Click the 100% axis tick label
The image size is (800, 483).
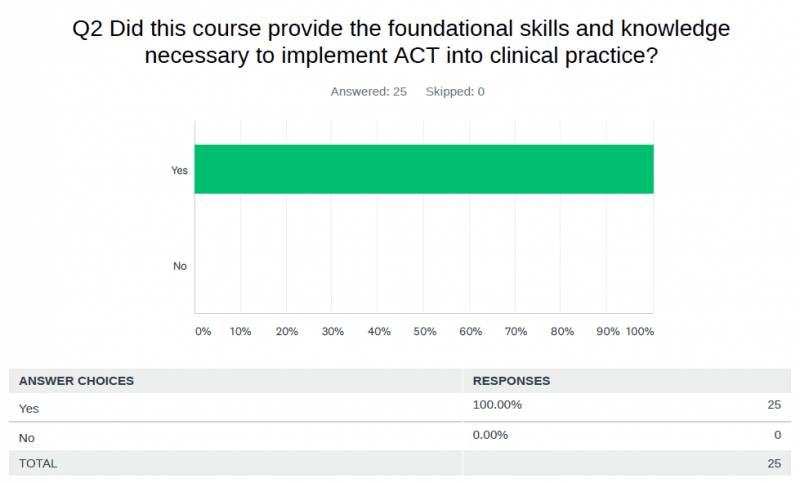(640, 332)
